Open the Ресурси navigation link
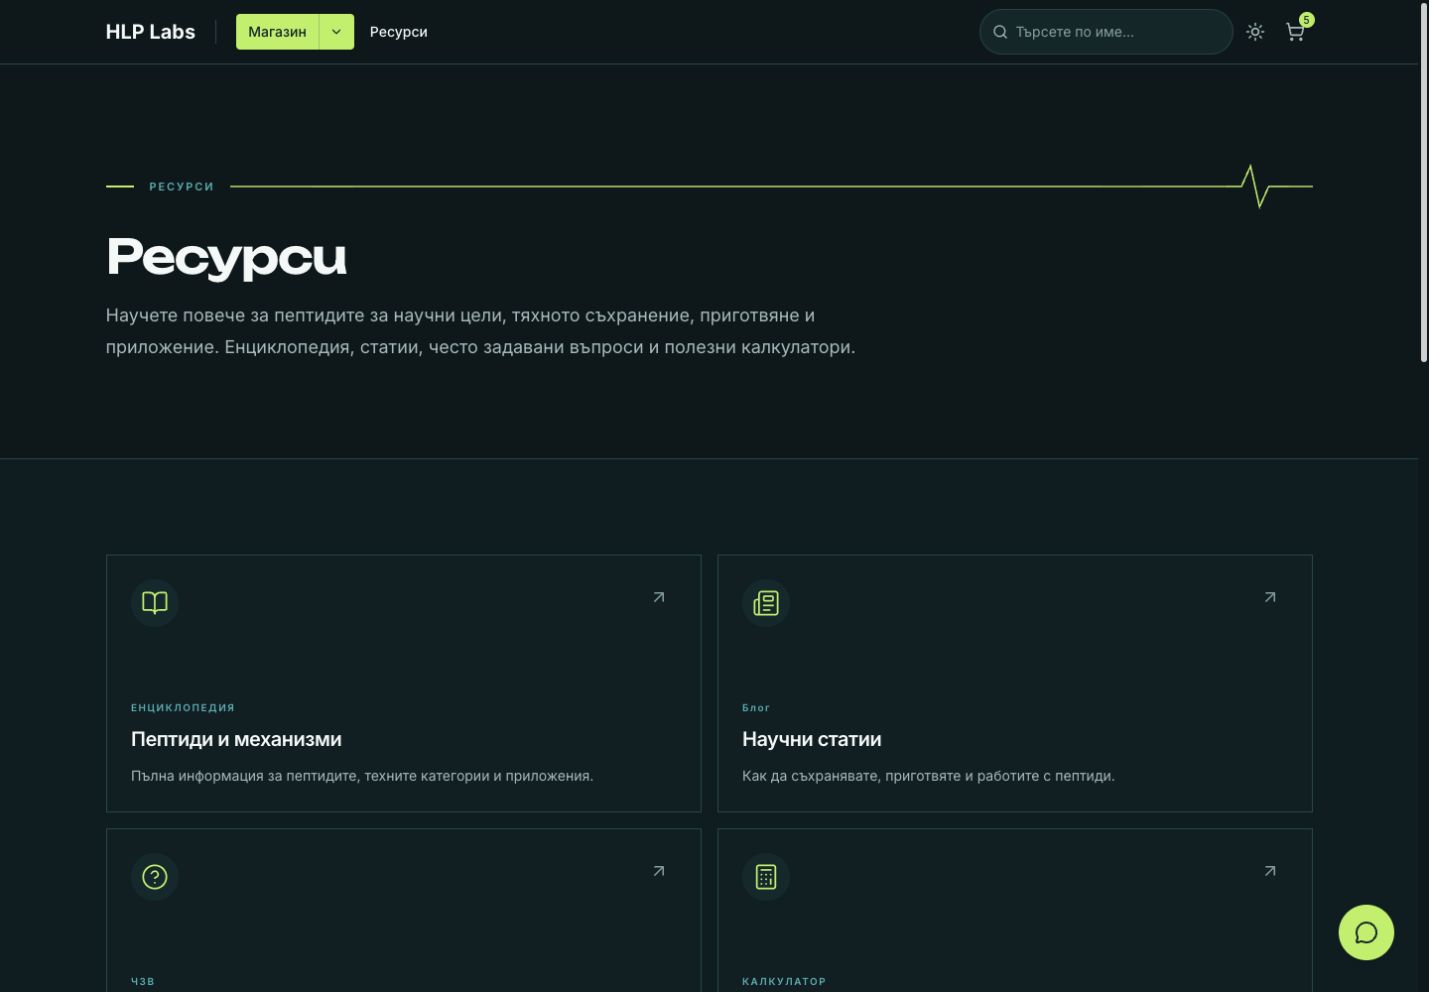The height and width of the screenshot is (992, 1429). 398,32
